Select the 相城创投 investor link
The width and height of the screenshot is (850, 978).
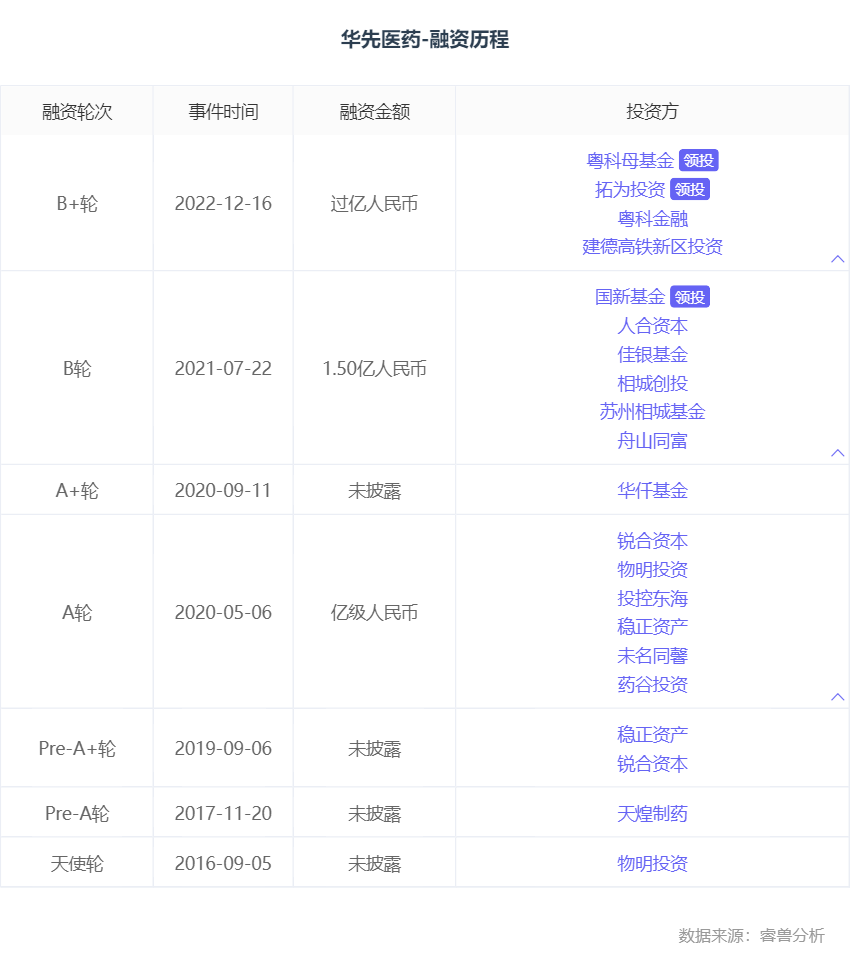click(x=652, y=384)
